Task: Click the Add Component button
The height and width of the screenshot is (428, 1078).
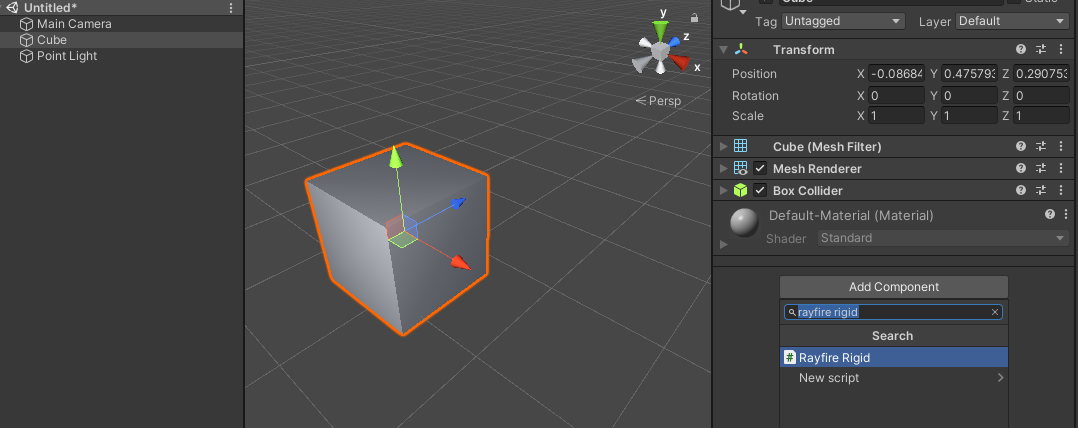Action: point(894,287)
